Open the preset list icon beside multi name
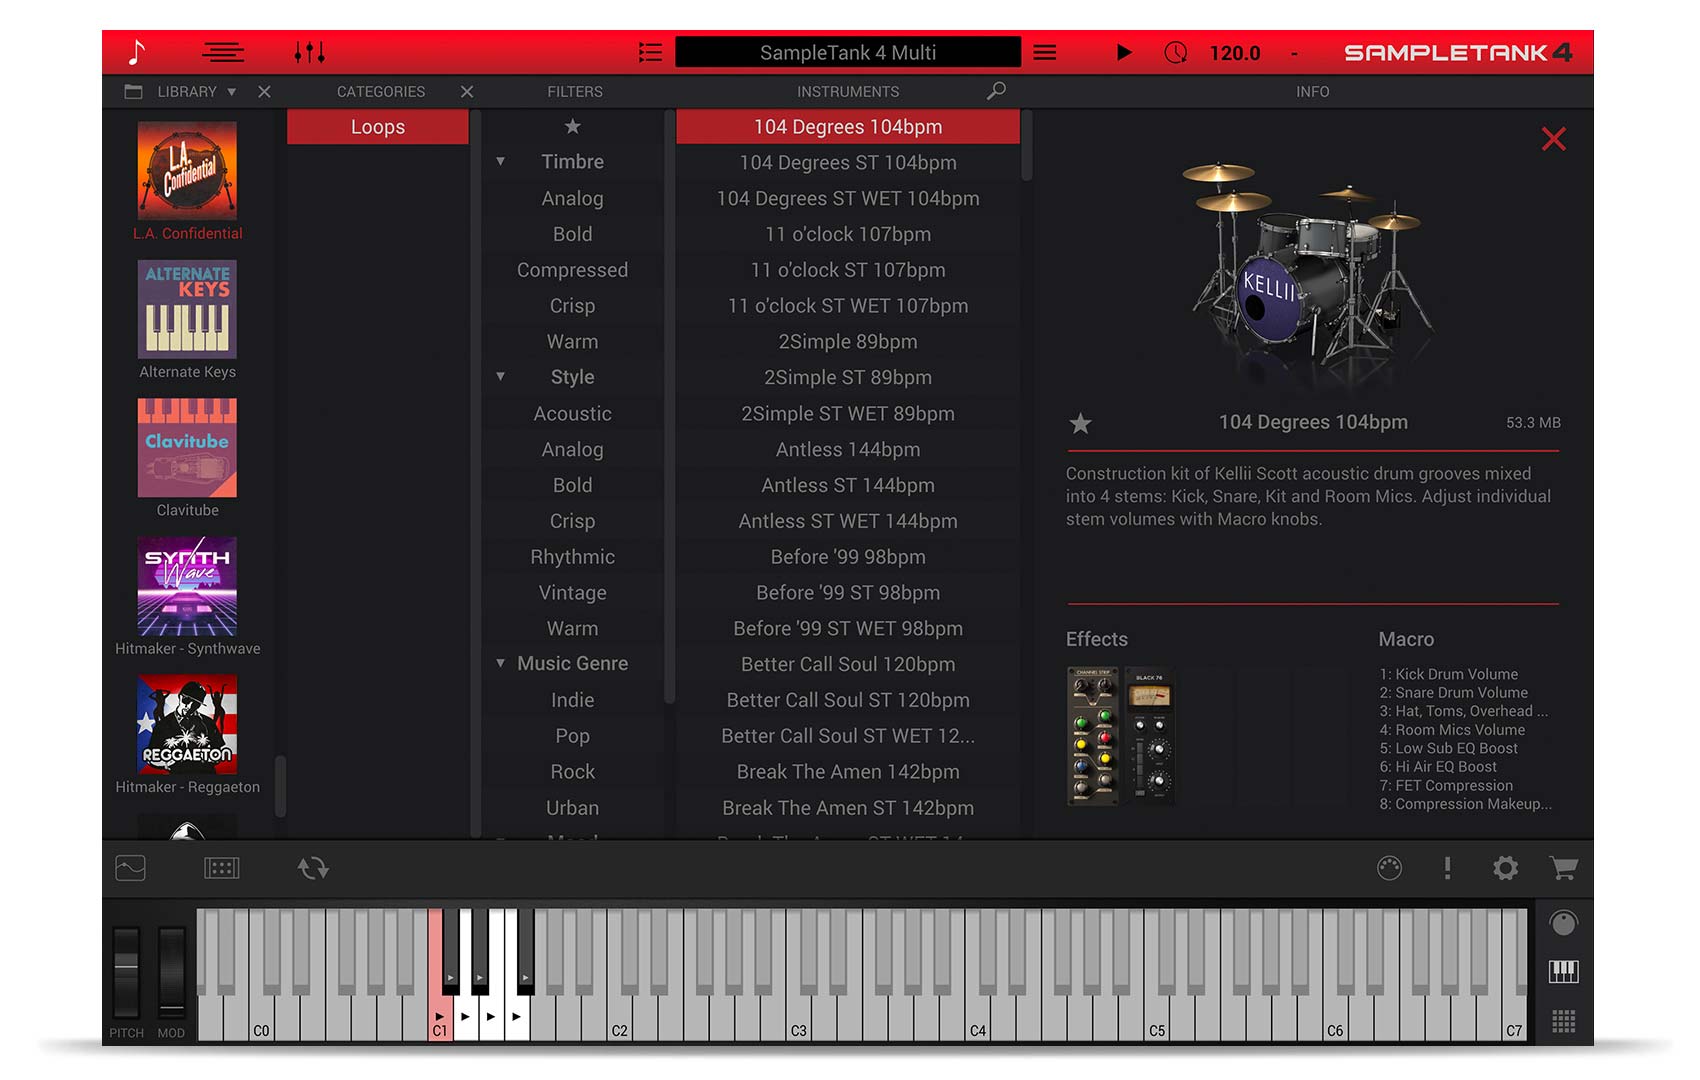The image size is (1700, 1080). coord(650,53)
